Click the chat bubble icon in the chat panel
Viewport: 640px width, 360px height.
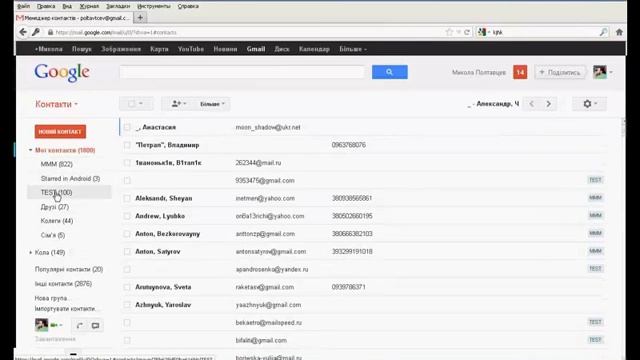(x=96, y=325)
